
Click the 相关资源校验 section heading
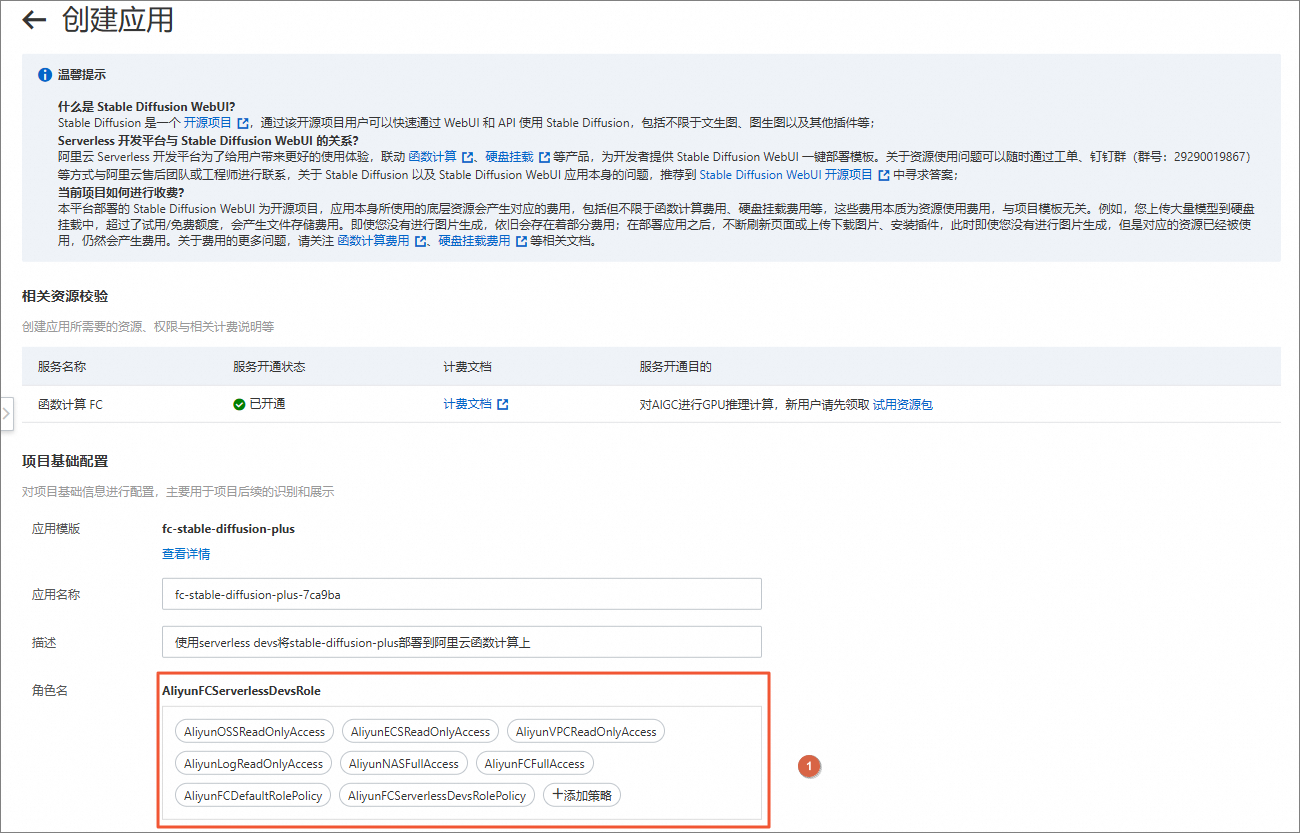pyautogui.click(x=65, y=296)
